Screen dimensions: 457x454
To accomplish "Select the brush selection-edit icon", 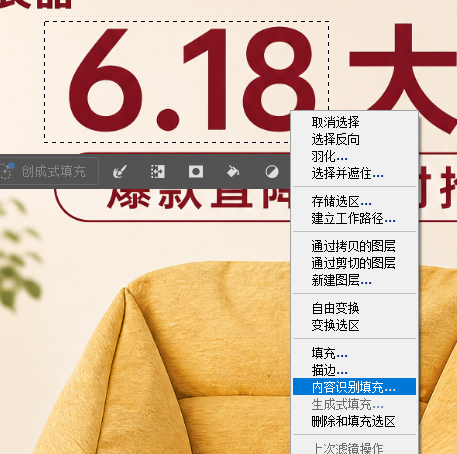I will pyautogui.click(x=120, y=172).
